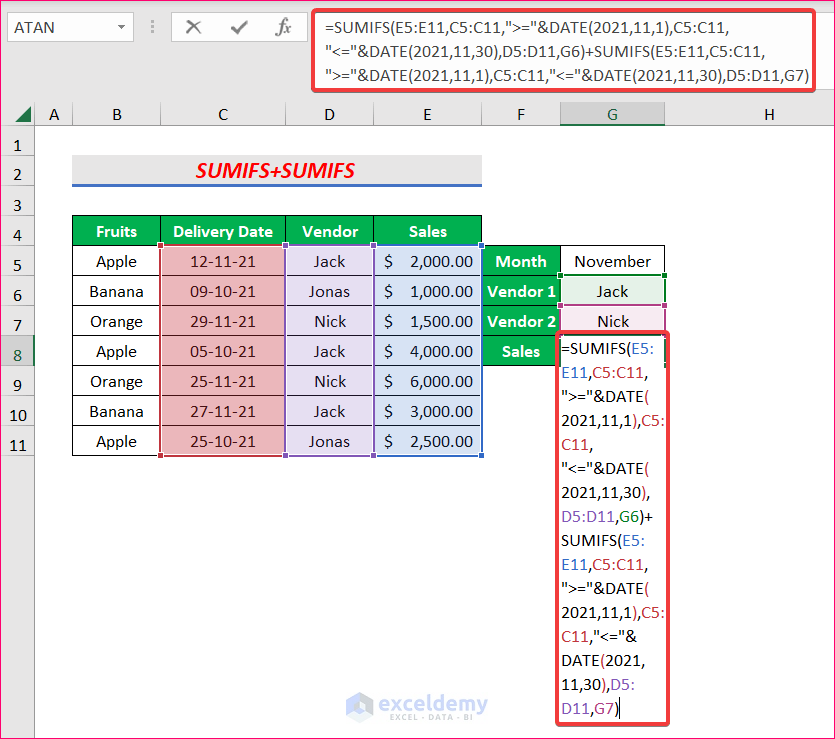Open the Name Box dropdown arrow
Image resolution: width=835 pixels, height=739 pixels.
click(x=121, y=27)
